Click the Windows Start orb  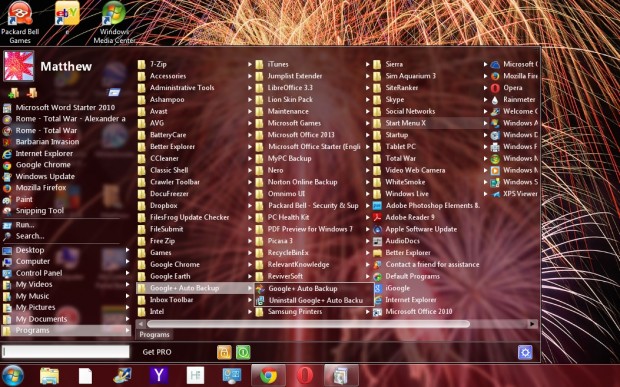pyautogui.click(x=12, y=375)
